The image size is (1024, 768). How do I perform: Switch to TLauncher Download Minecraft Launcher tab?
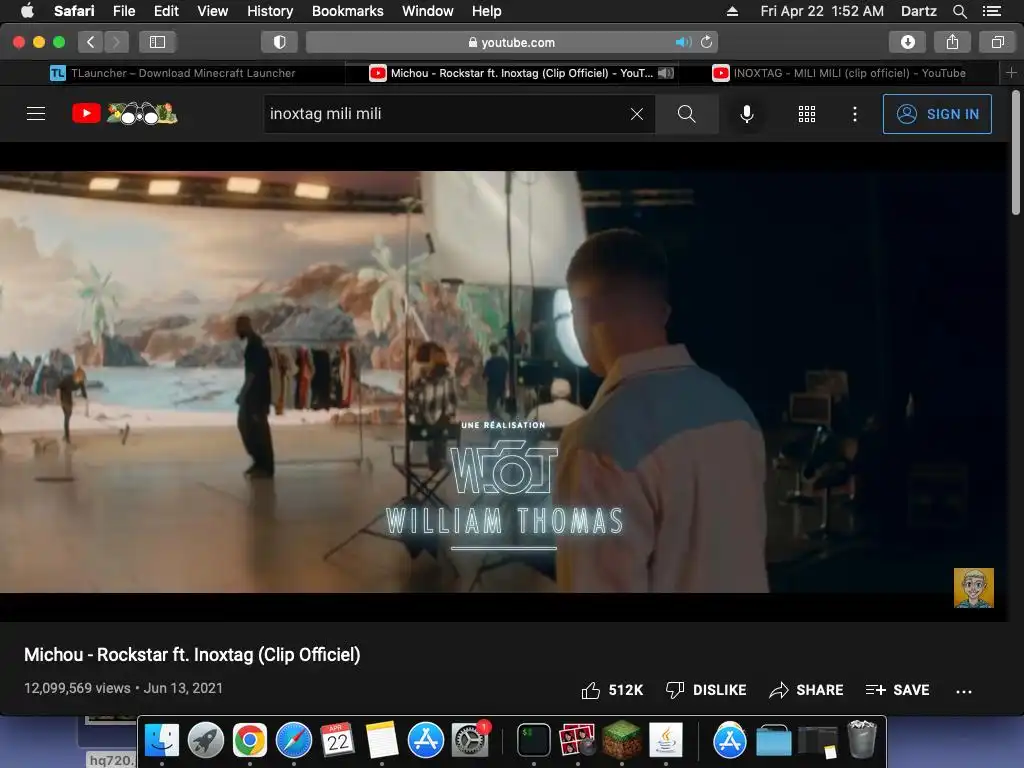pyautogui.click(x=173, y=73)
